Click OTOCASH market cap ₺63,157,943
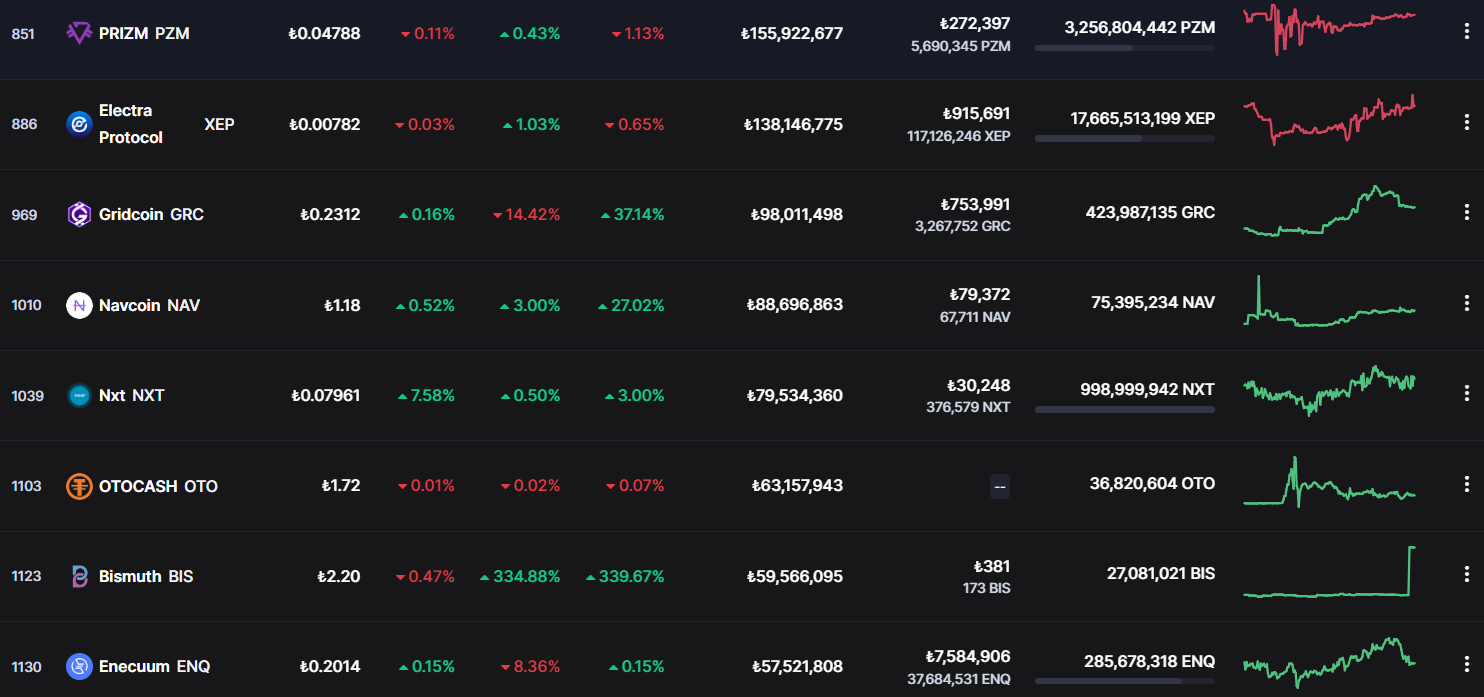 (x=796, y=486)
